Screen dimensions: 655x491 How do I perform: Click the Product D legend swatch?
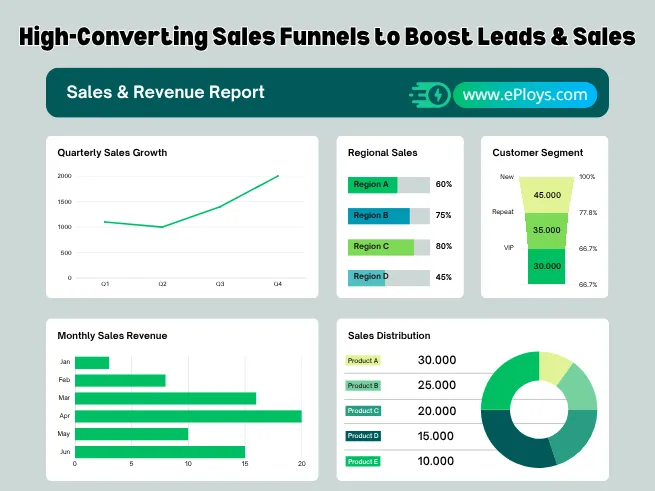[x=363, y=436]
